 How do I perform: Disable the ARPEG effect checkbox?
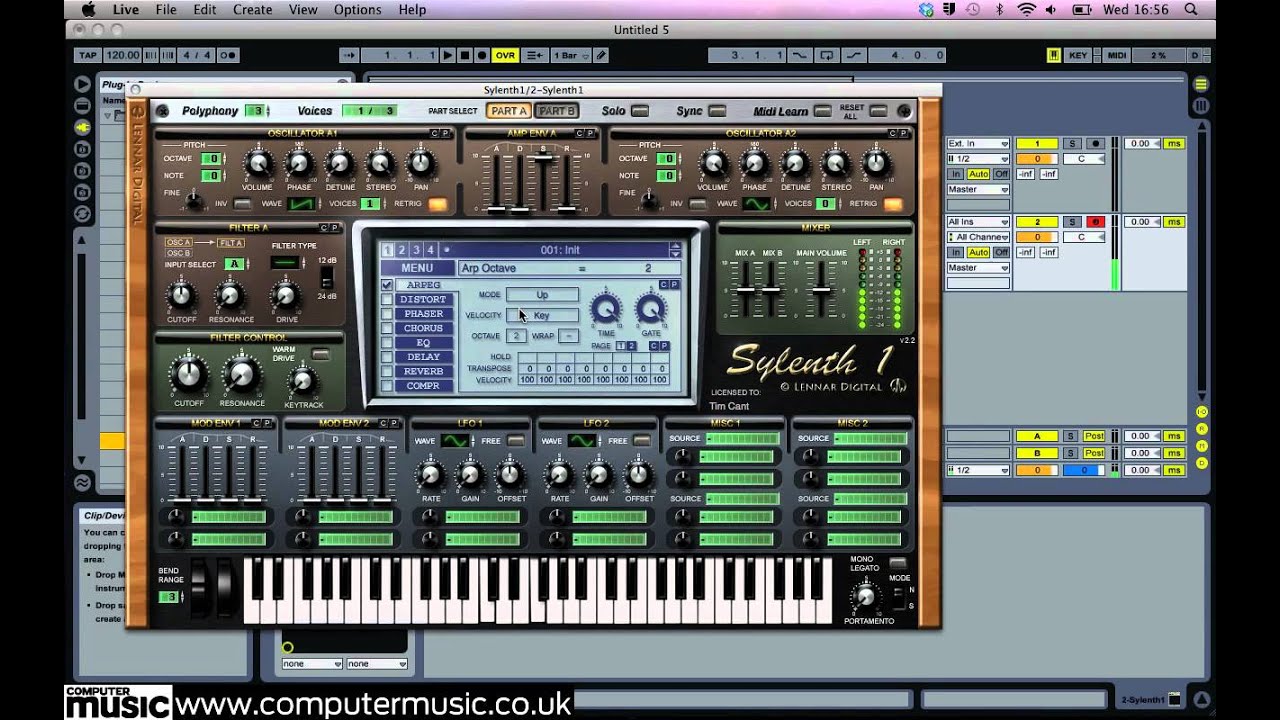pyautogui.click(x=387, y=285)
